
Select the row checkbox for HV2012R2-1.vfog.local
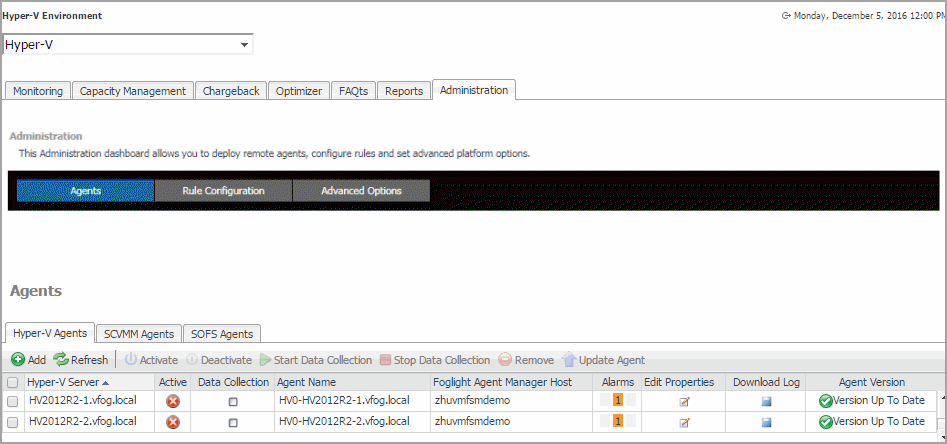[x=12, y=401]
